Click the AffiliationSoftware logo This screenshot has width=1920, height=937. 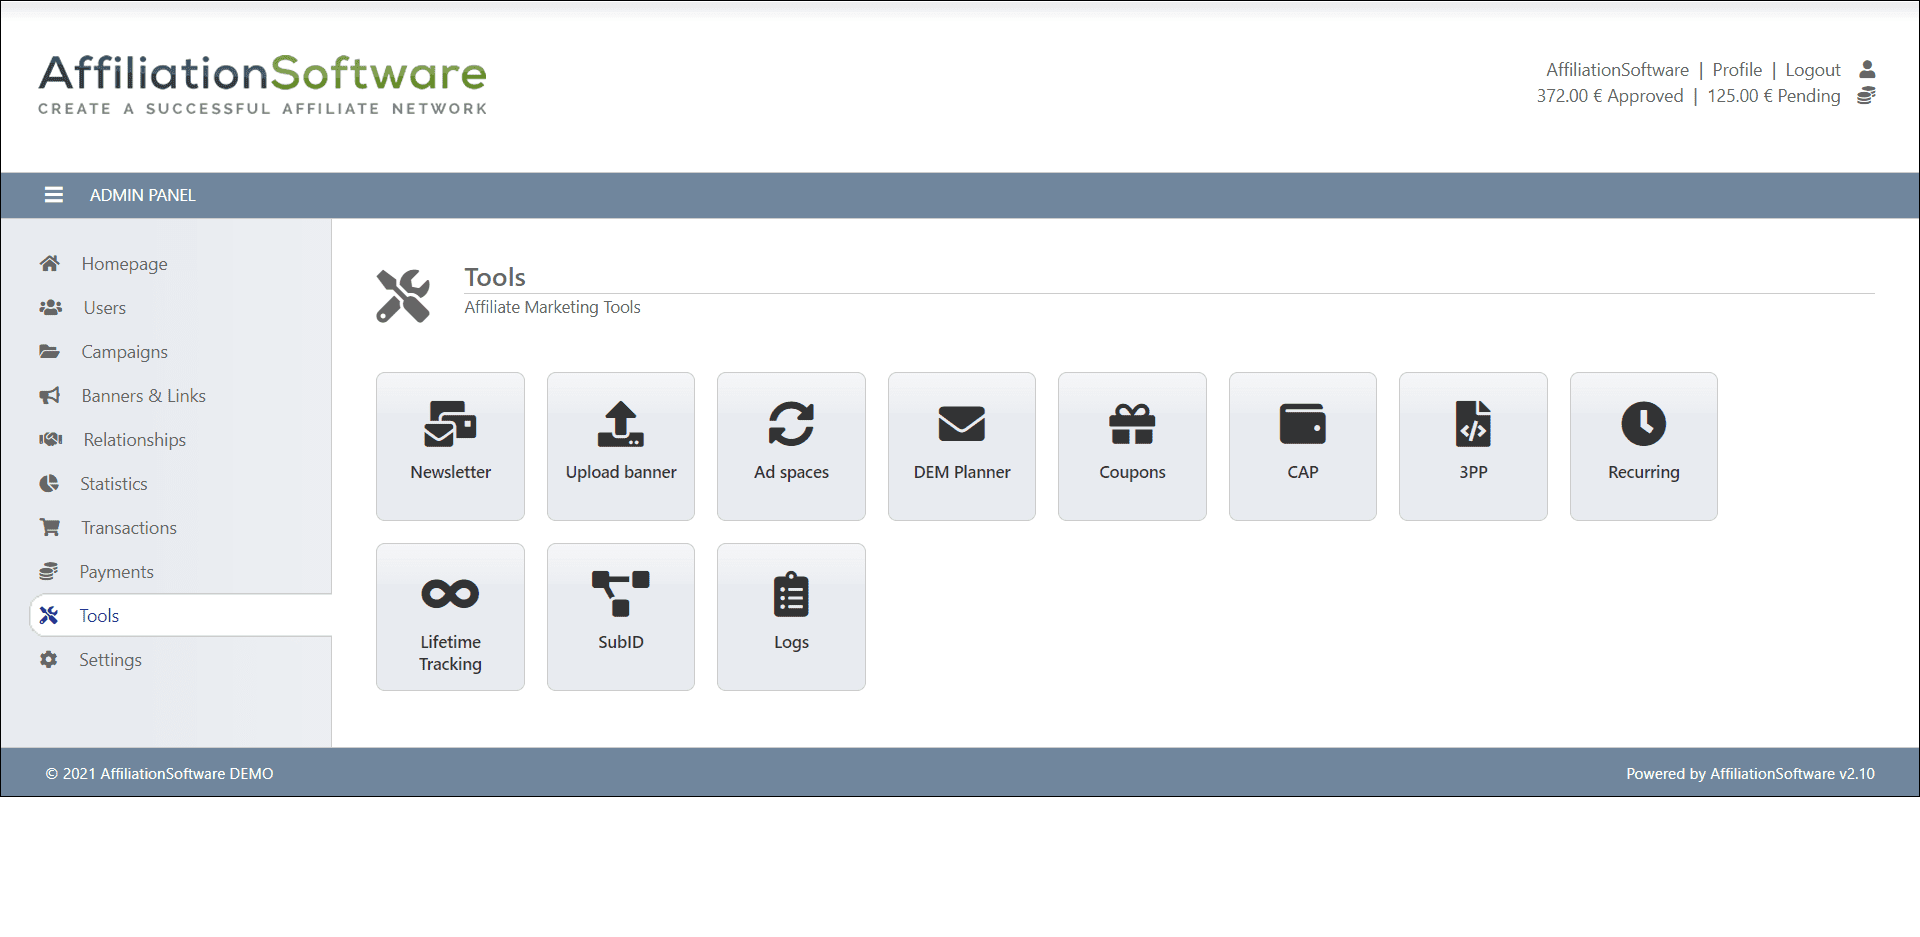262,84
